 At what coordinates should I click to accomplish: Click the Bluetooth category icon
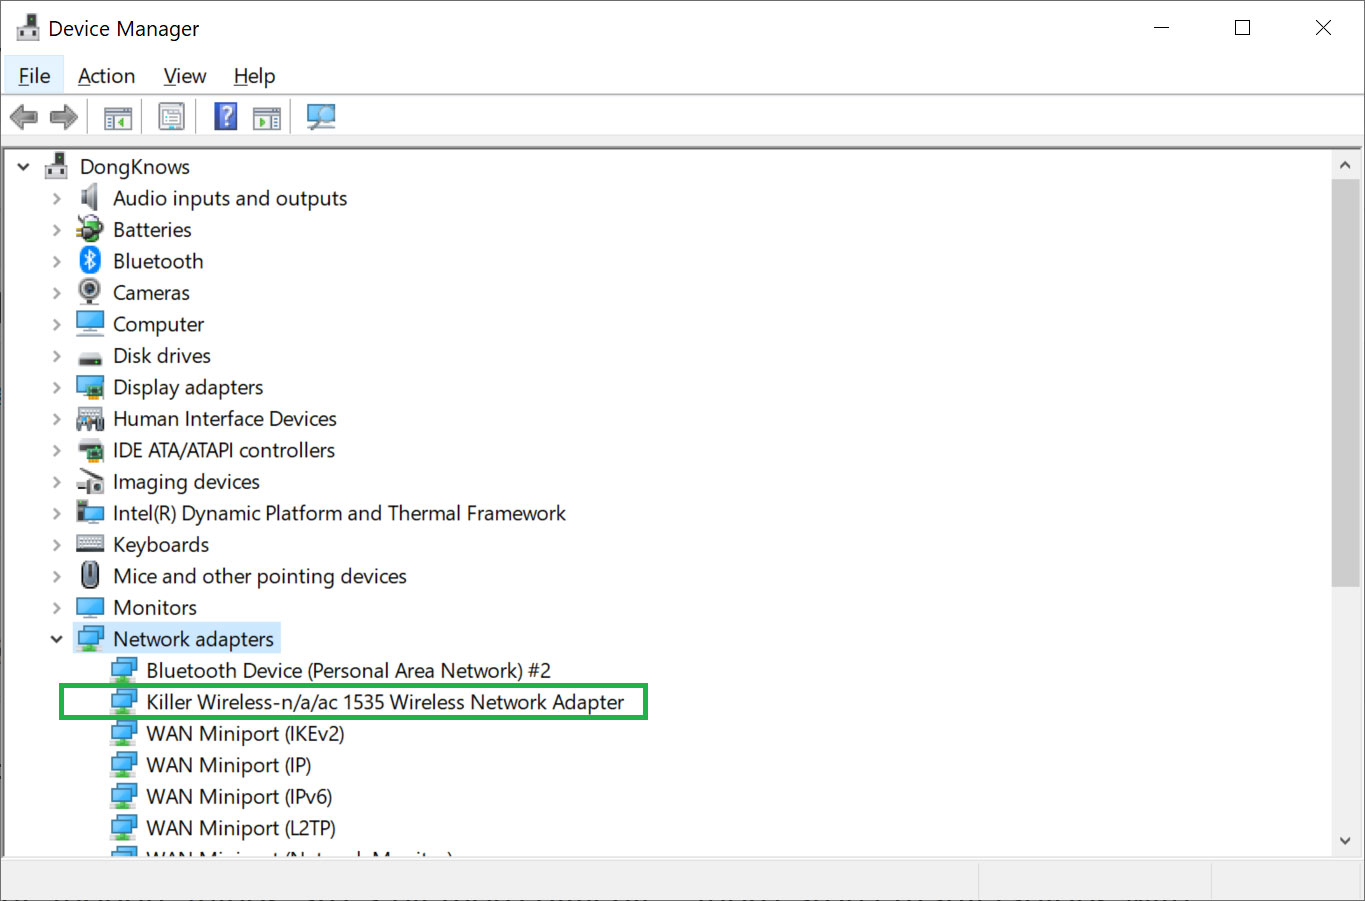pyautogui.click(x=90, y=261)
